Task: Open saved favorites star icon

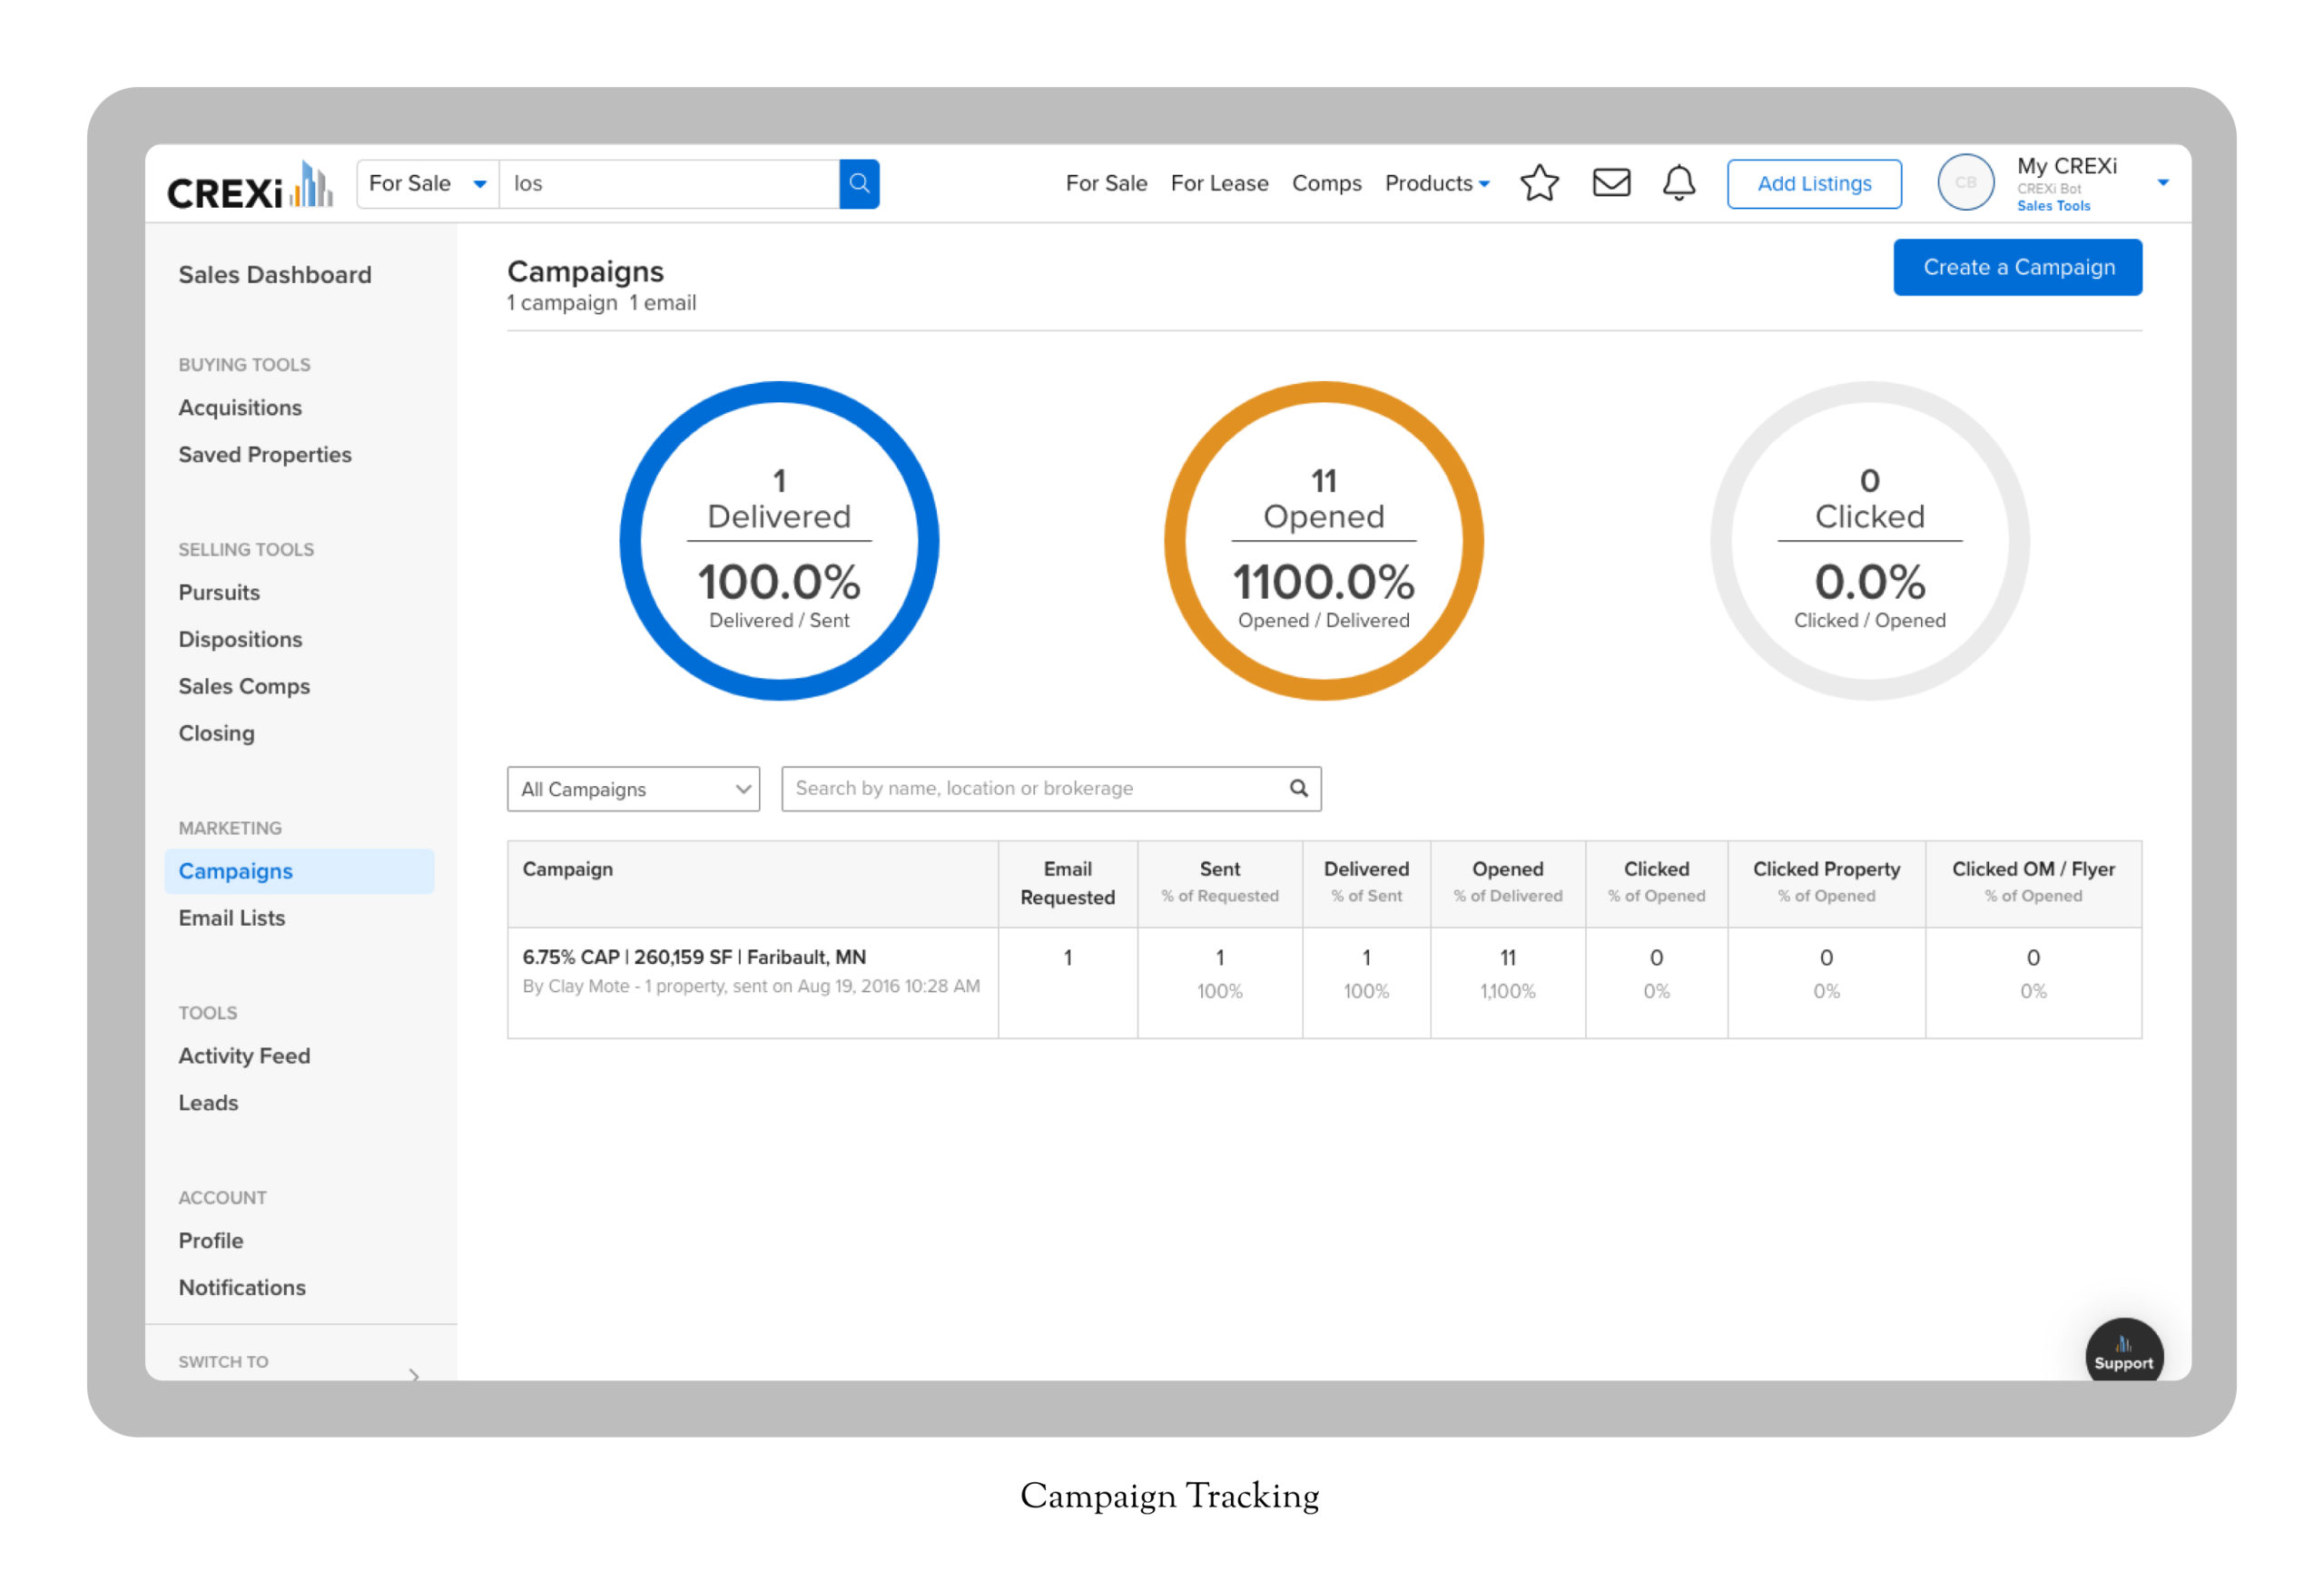Action: 1539,183
